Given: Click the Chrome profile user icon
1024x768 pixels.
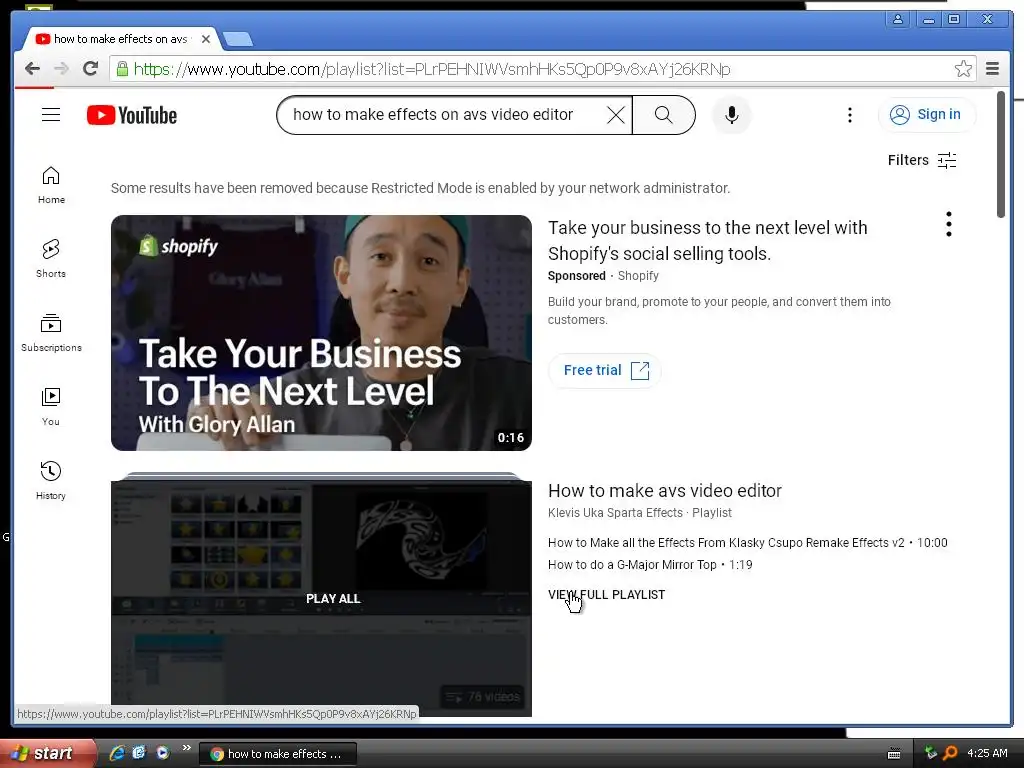Looking at the screenshot, I should (898, 19).
